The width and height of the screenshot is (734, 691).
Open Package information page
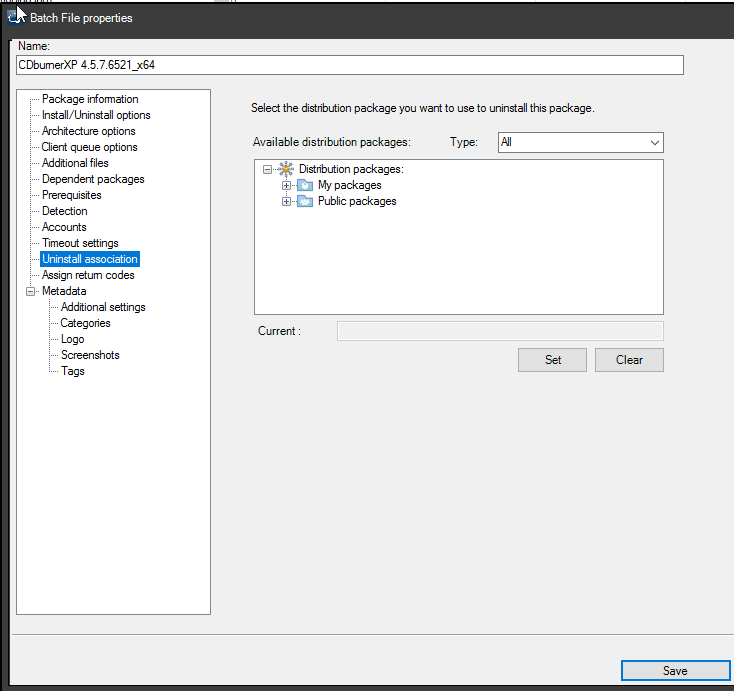(90, 99)
